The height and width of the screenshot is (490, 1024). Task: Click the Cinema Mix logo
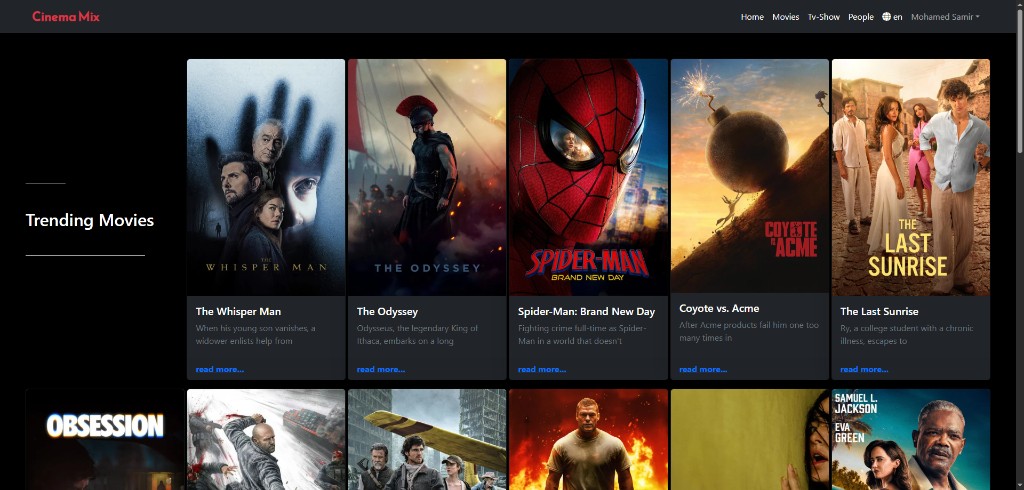click(66, 17)
